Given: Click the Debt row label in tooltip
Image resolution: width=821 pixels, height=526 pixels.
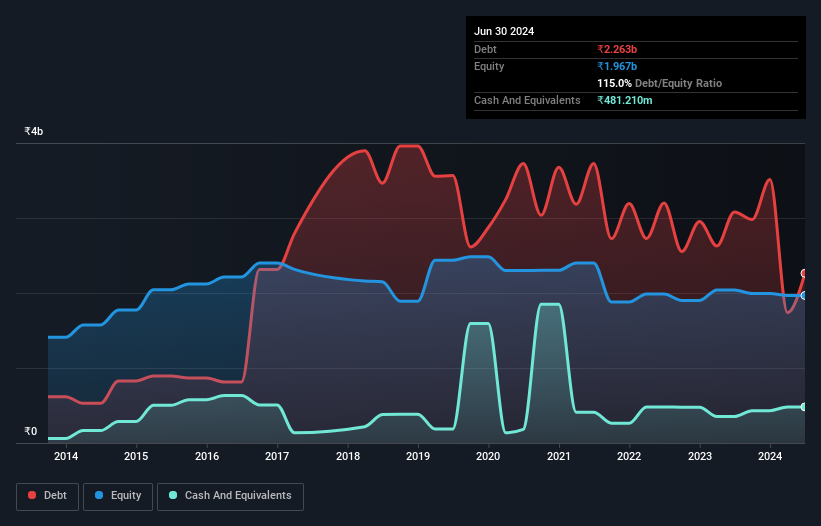Looking at the screenshot, I should pyautogui.click(x=485, y=49).
